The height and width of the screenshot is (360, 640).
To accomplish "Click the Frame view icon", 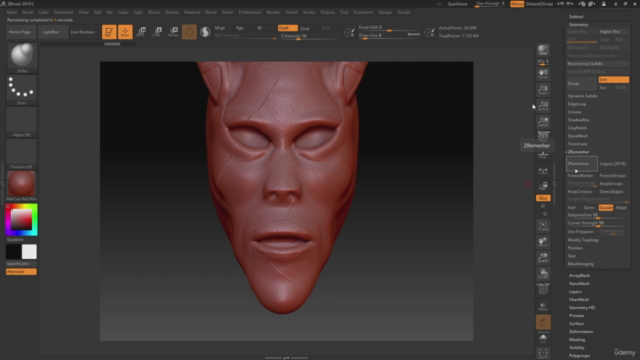I will 543,226.
